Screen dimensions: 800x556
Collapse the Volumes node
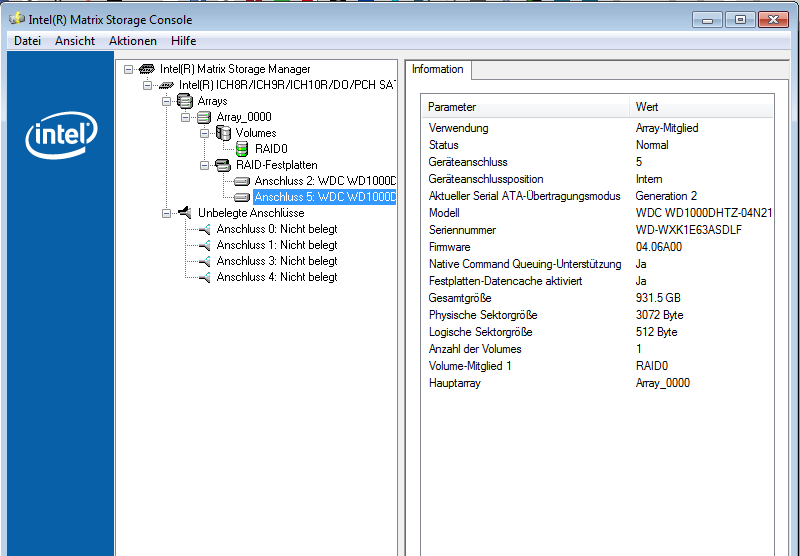204,133
